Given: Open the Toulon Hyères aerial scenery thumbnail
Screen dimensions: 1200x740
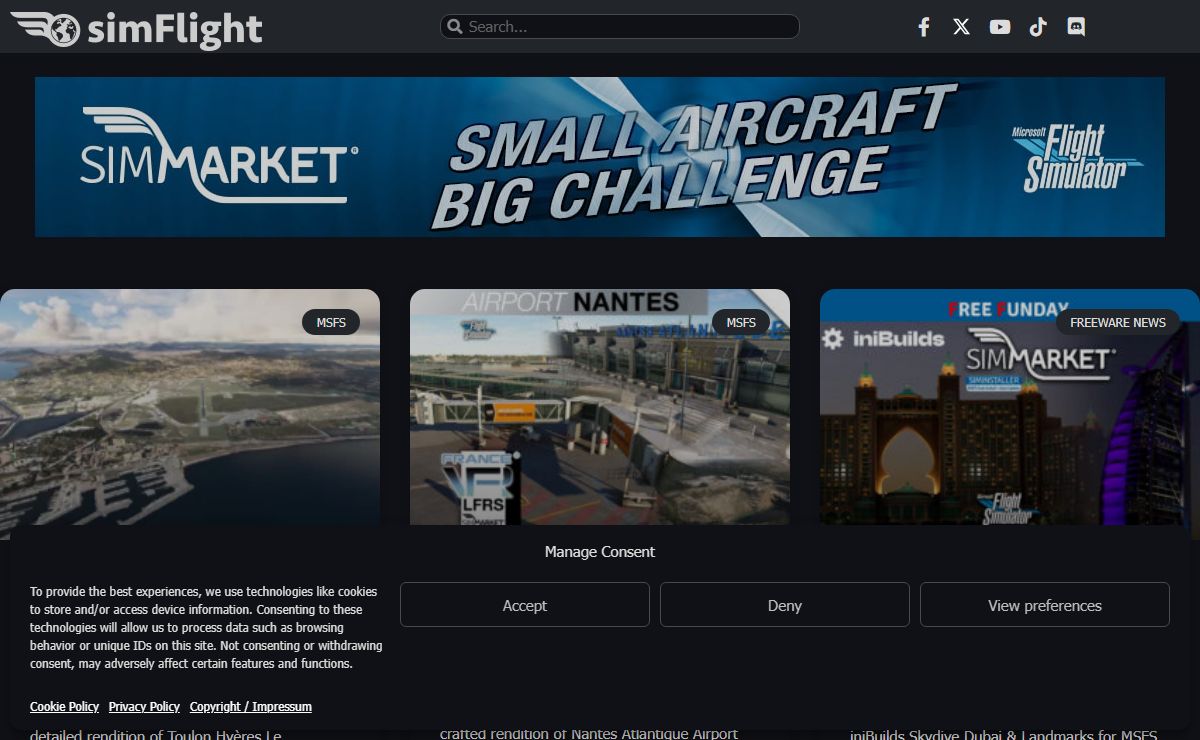Looking at the screenshot, I should pos(190,407).
